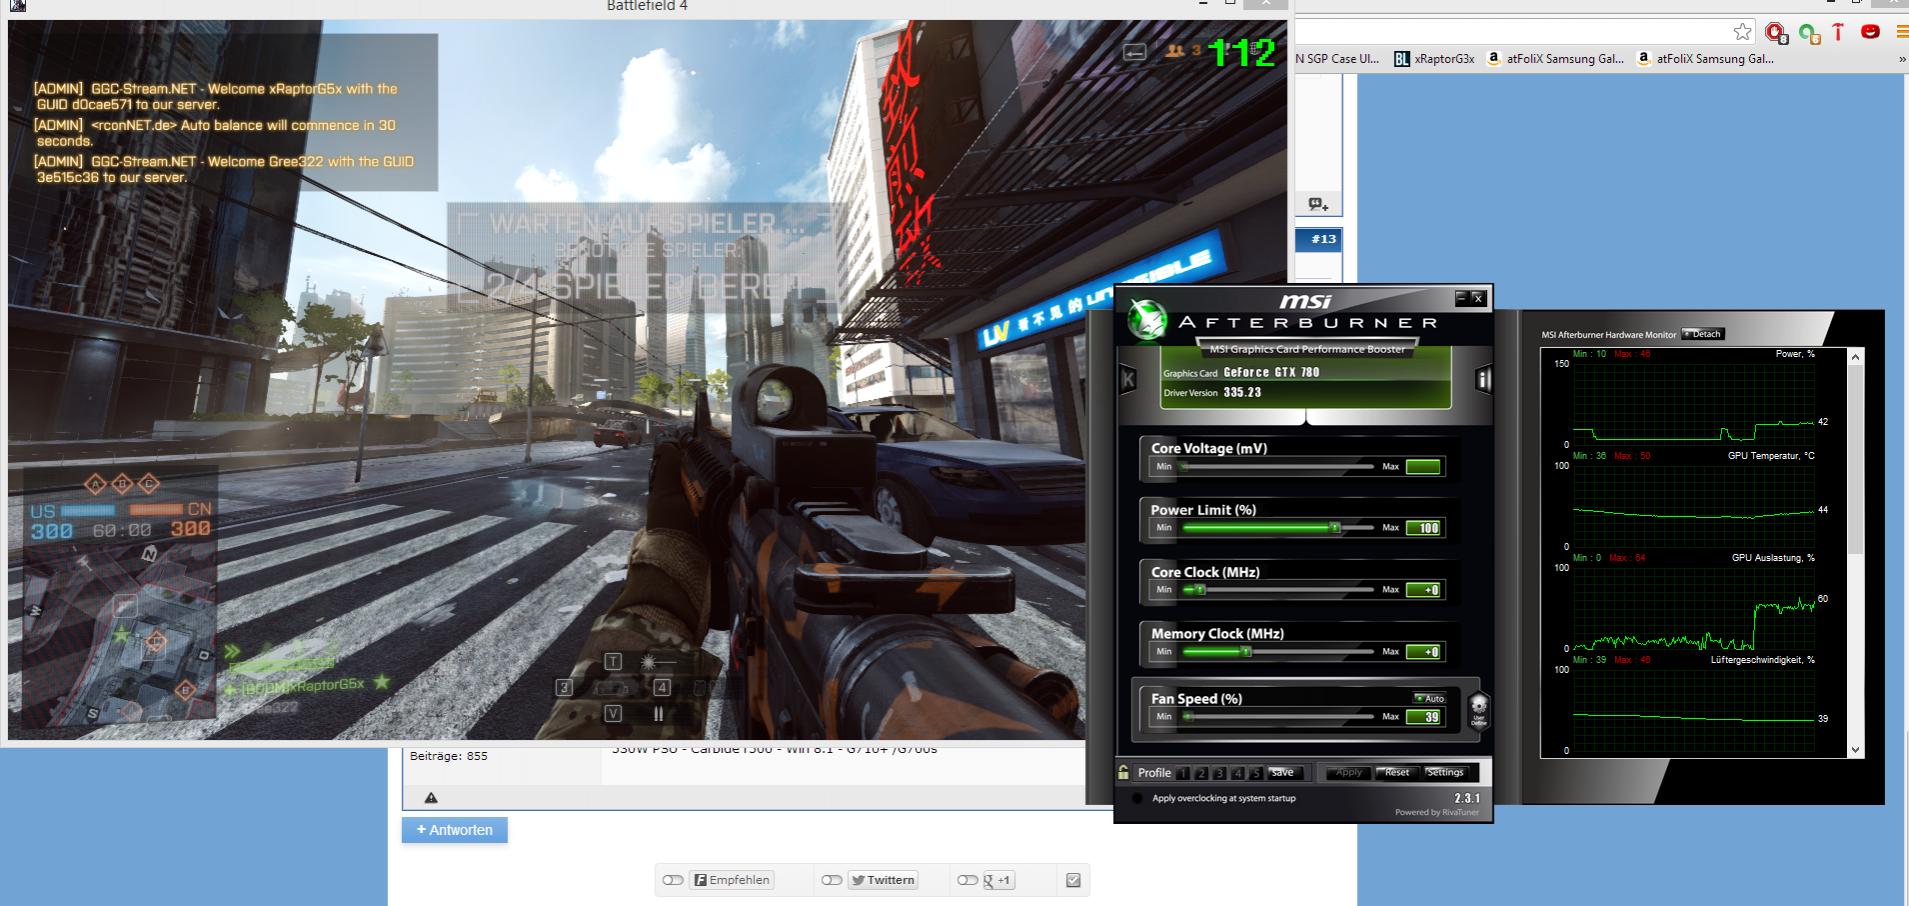Detach the Hardware Monitor panel
The height and width of the screenshot is (906, 1909).
tap(1703, 334)
